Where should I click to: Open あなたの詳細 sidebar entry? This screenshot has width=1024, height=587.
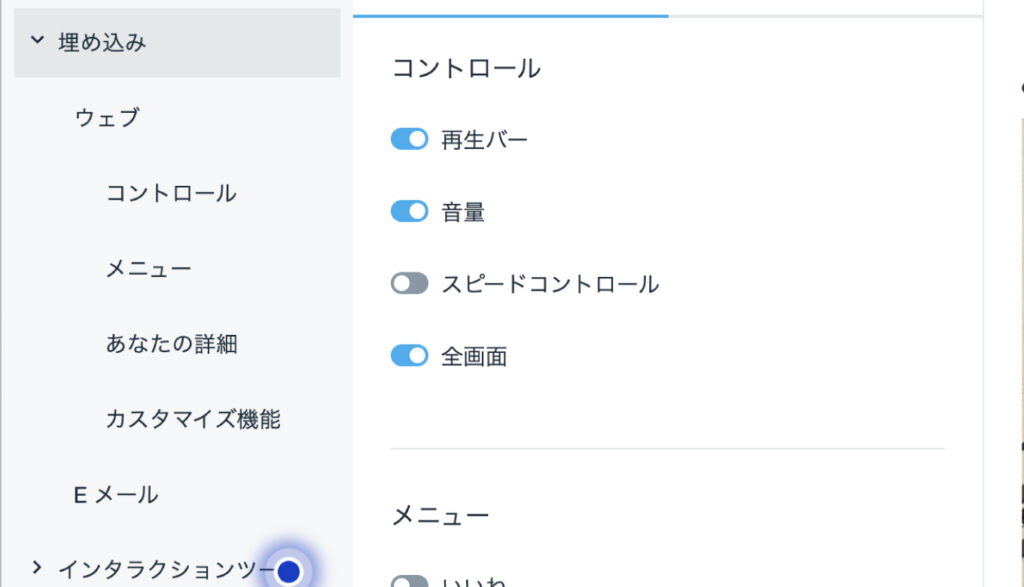pos(171,343)
